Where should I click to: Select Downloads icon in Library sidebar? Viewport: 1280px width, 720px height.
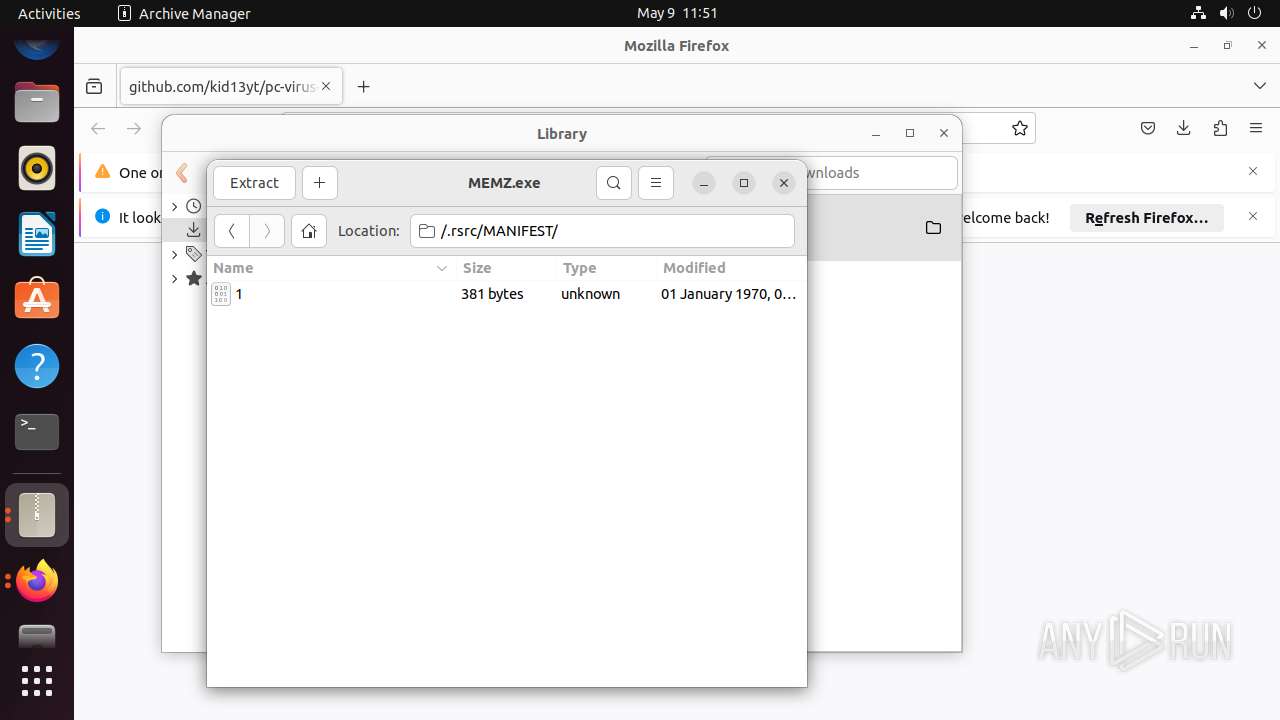coord(194,230)
